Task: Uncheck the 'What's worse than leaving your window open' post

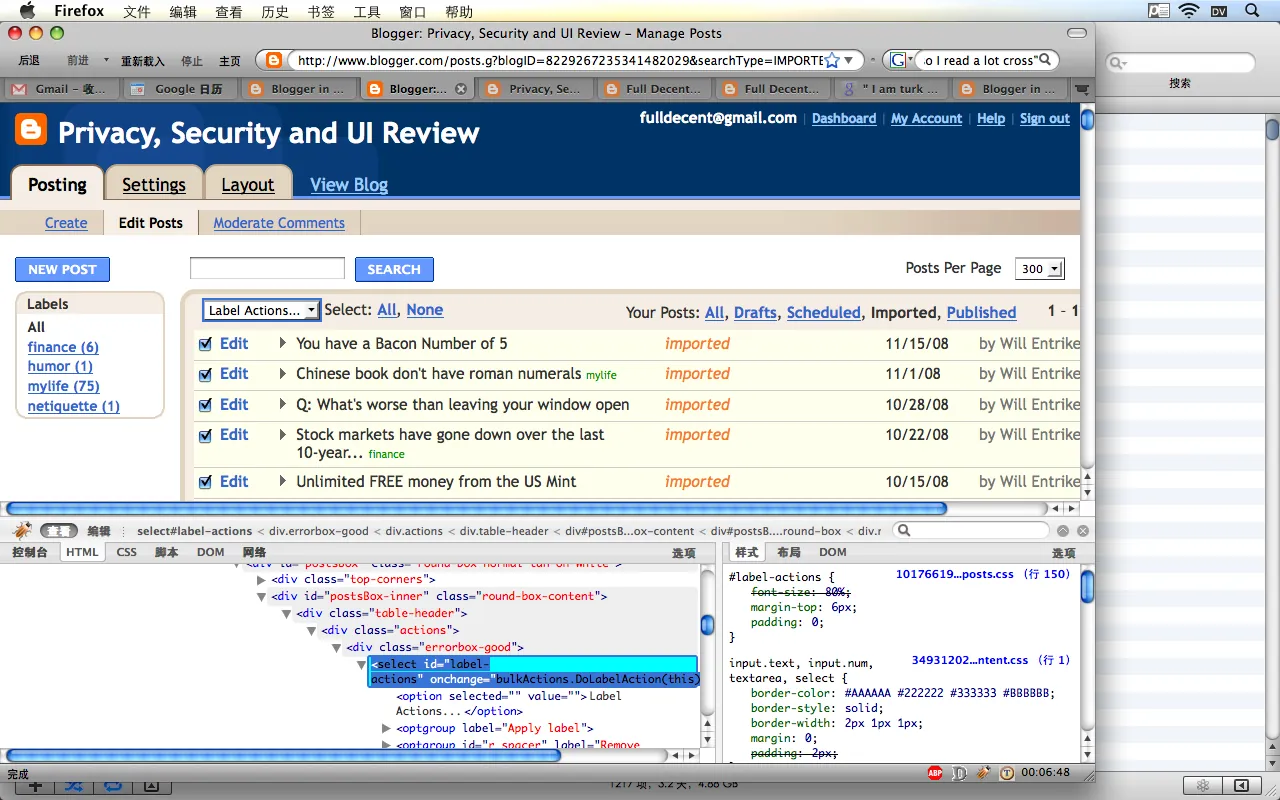Action: point(205,405)
